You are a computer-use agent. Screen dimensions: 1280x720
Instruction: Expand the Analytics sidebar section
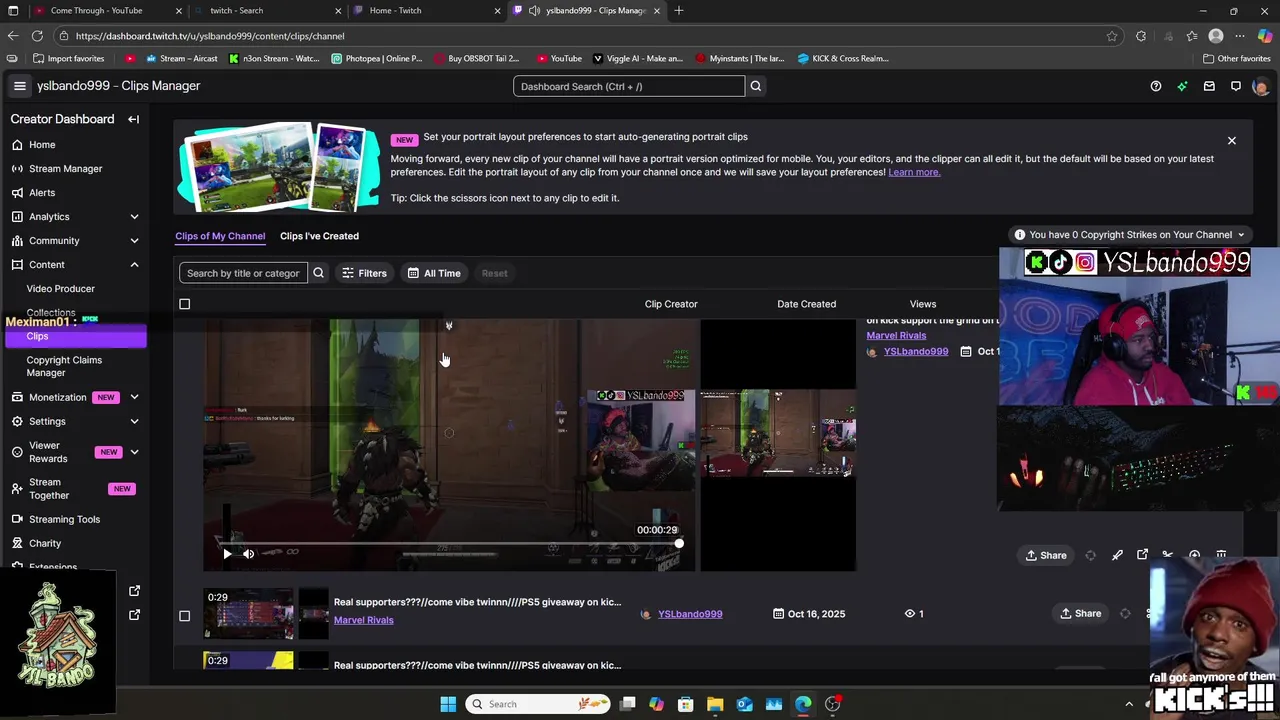click(134, 217)
